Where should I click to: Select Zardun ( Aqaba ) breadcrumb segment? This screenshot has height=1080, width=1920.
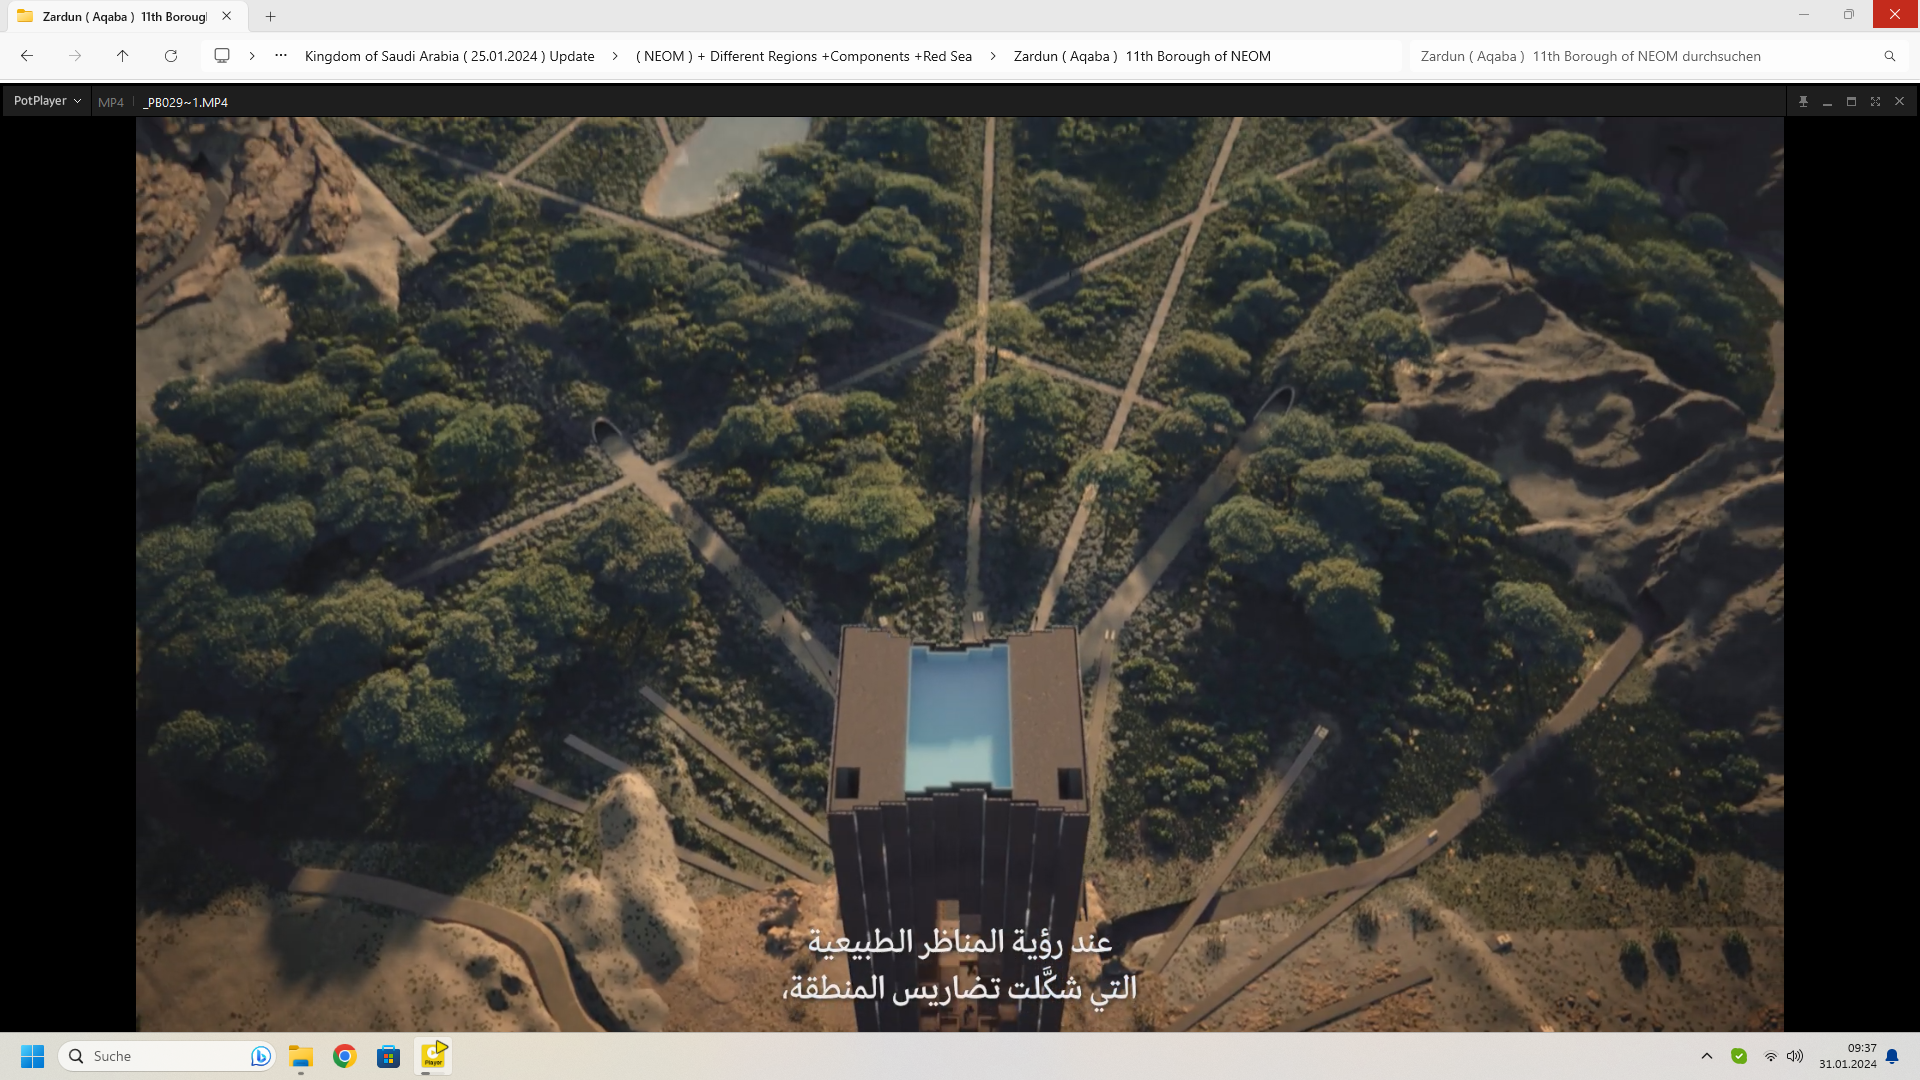click(x=1142, y=56)
